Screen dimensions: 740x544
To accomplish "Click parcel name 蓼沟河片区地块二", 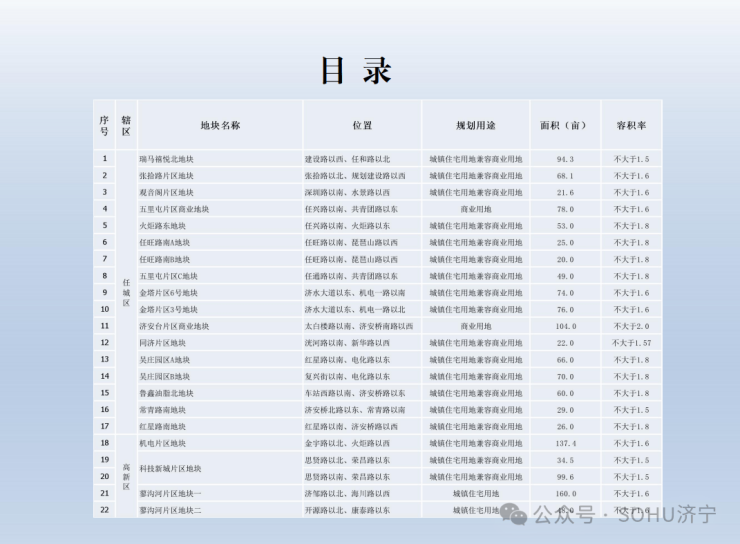I will click(170, 510).
